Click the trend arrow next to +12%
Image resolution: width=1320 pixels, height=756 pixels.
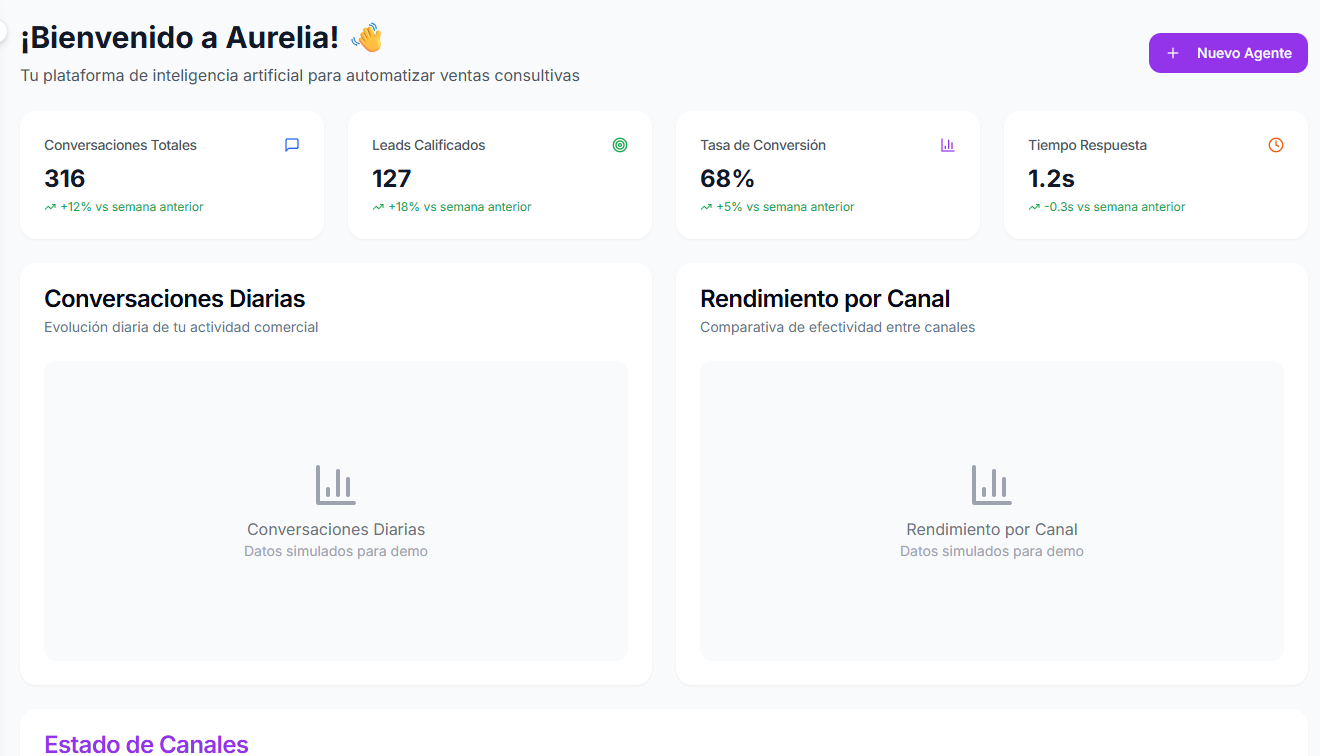pos(50,207)
